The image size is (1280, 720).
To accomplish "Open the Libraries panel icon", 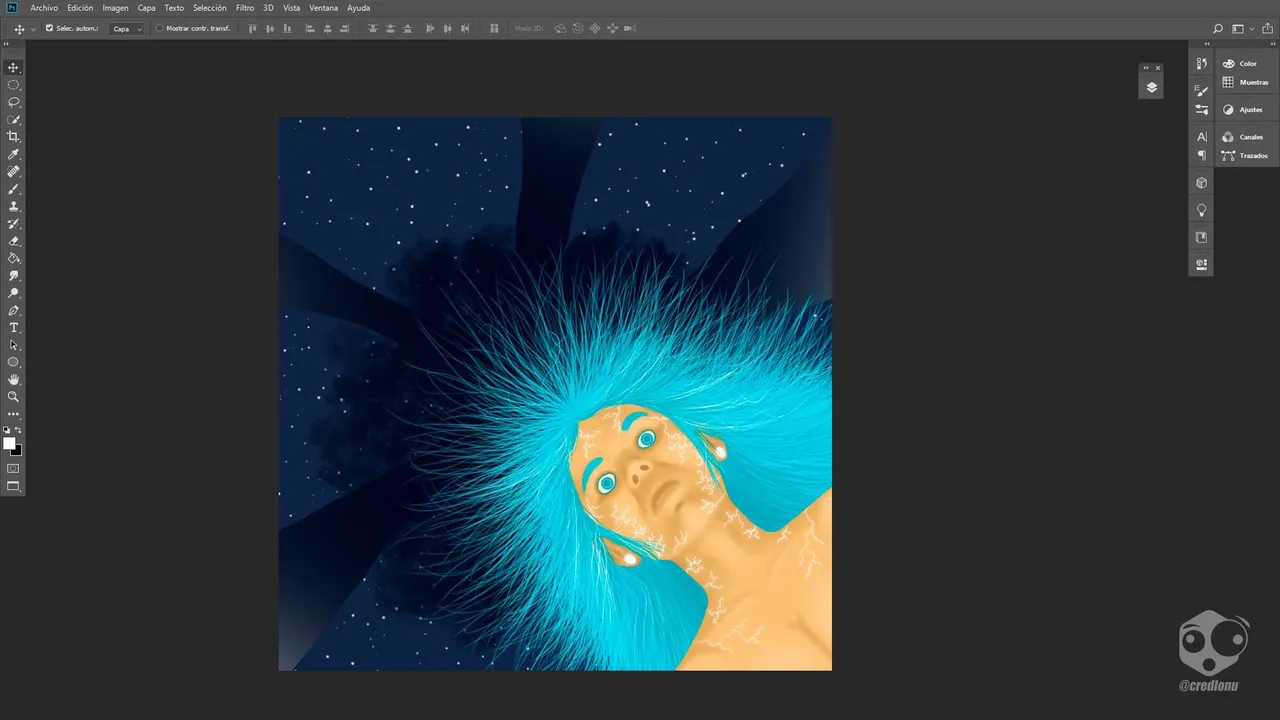I will (x=1202, y=237).
